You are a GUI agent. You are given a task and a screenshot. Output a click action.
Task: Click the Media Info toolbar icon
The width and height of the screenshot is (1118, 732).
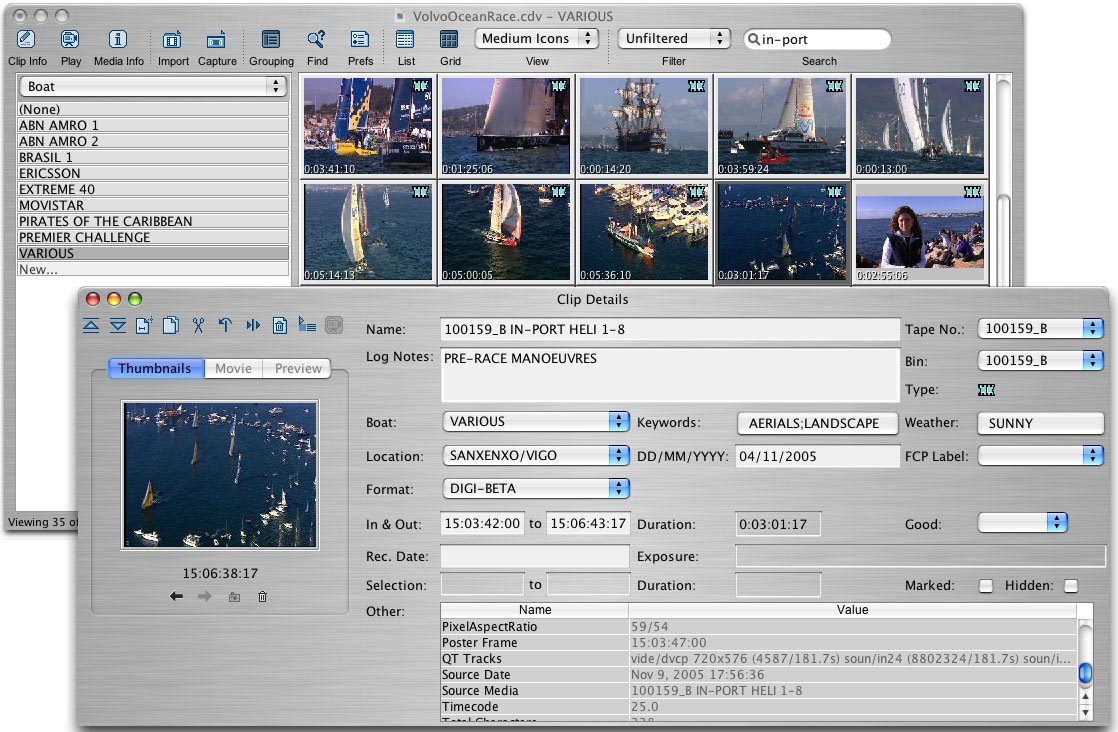click(x=118, y=40)
